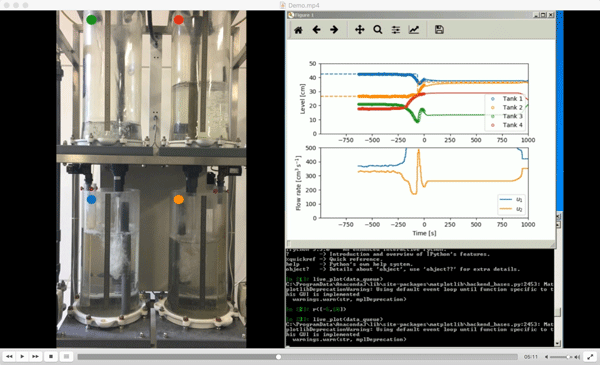Image resolution: width=600 pixels, height=365 pixels.
Task: Click the blue tank marker dot in the video
Action: (91, 199)
